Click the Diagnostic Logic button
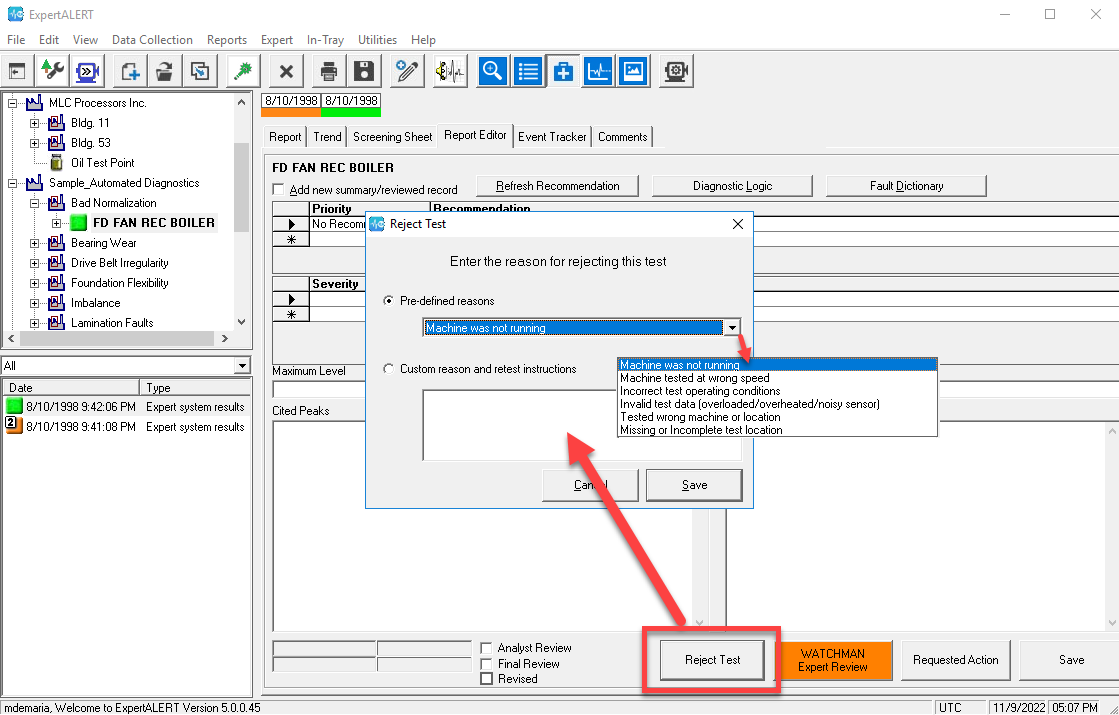The width and height of the screenshot is (1119, 715). 732,186
